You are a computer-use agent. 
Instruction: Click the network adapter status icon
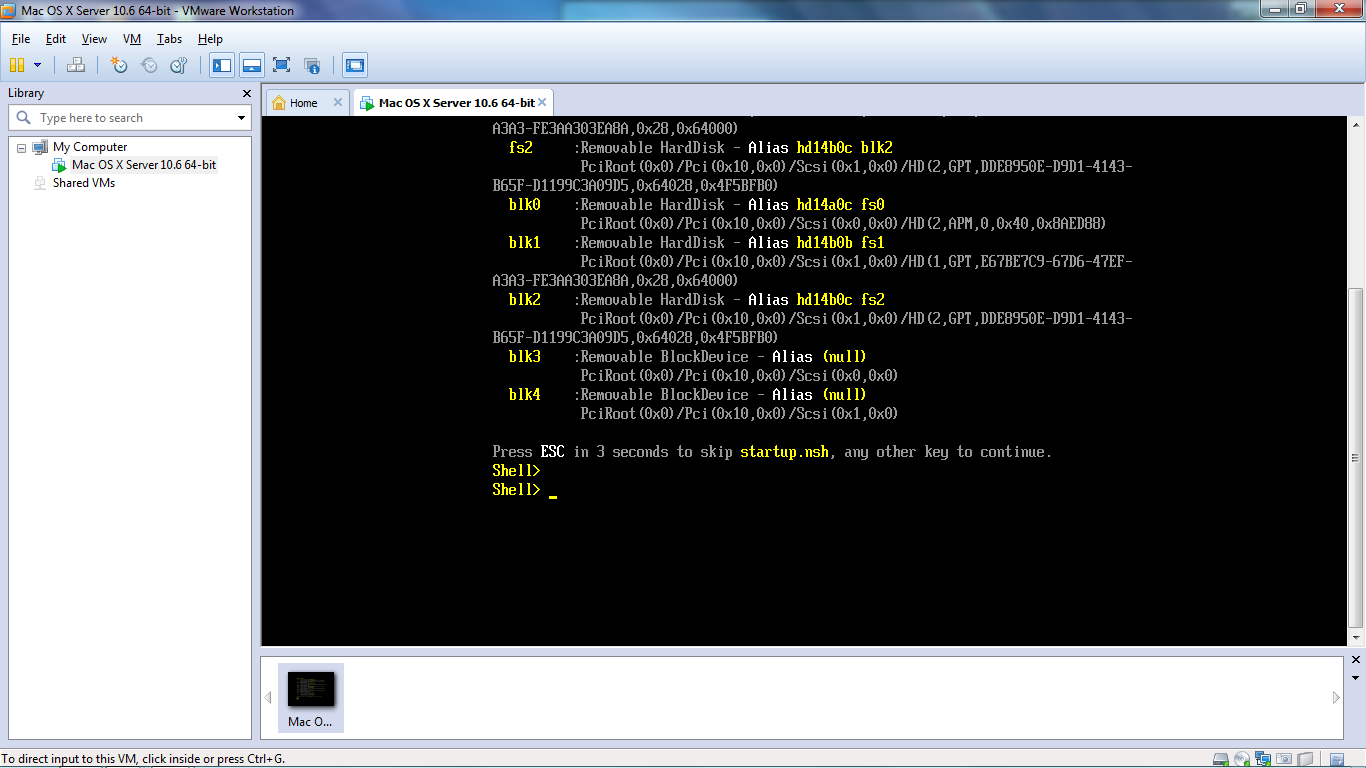pos(1263,759)
